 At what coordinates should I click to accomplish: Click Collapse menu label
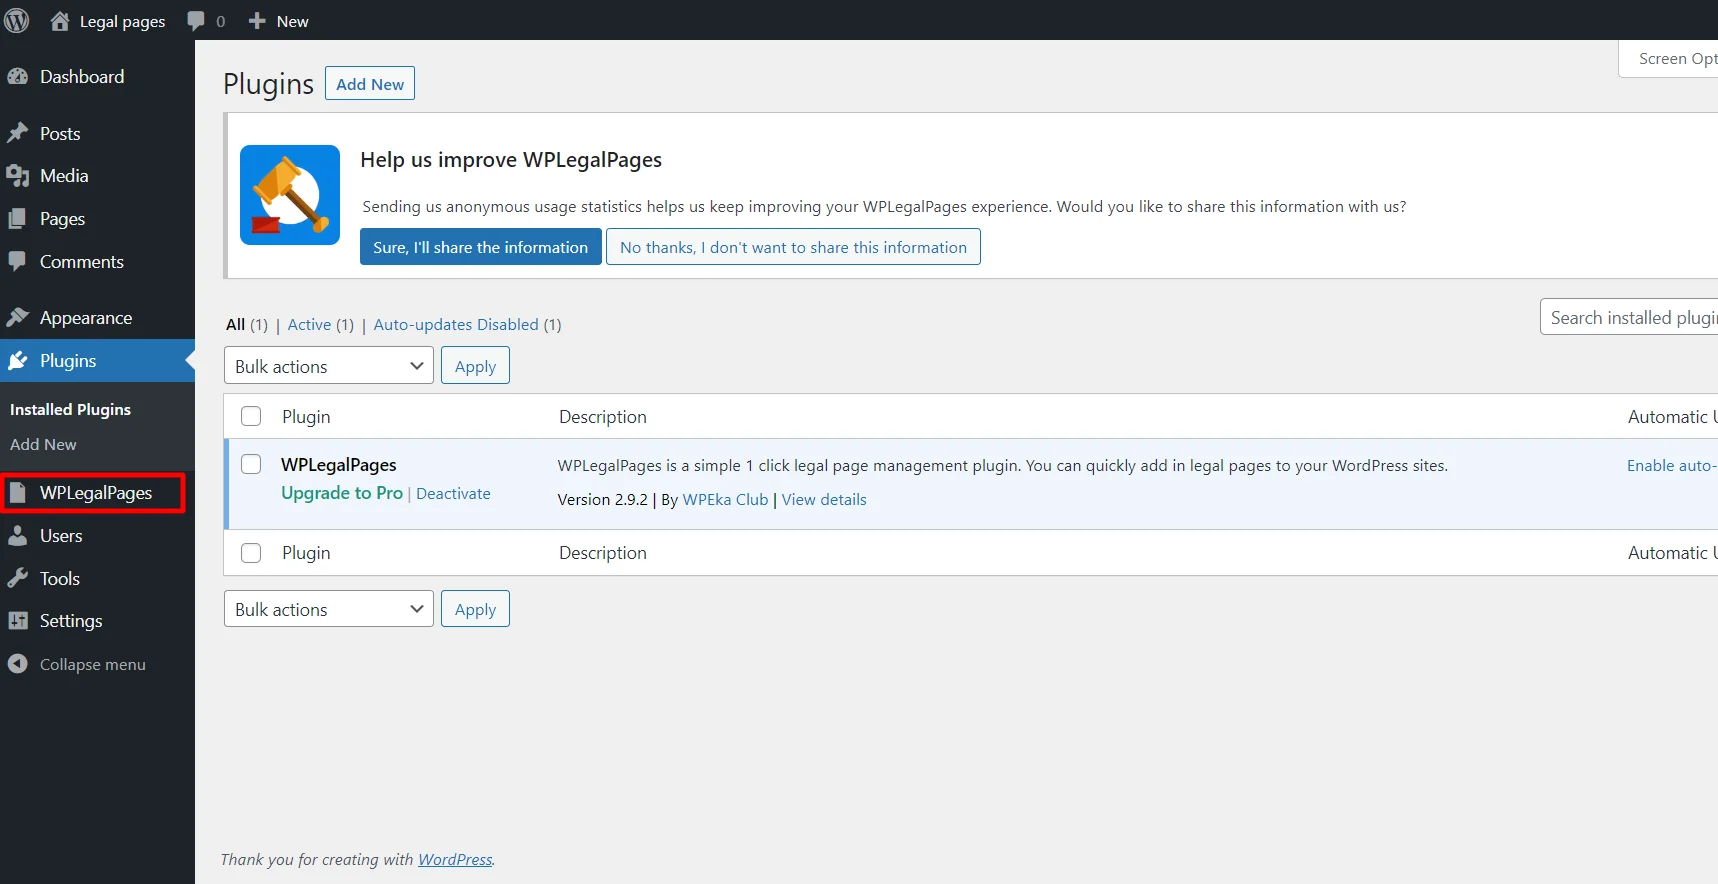click(93, 665)
